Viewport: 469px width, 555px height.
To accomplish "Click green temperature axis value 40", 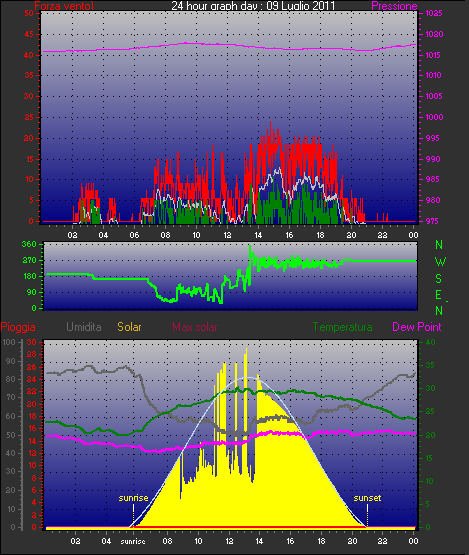I will coord(430,342).
